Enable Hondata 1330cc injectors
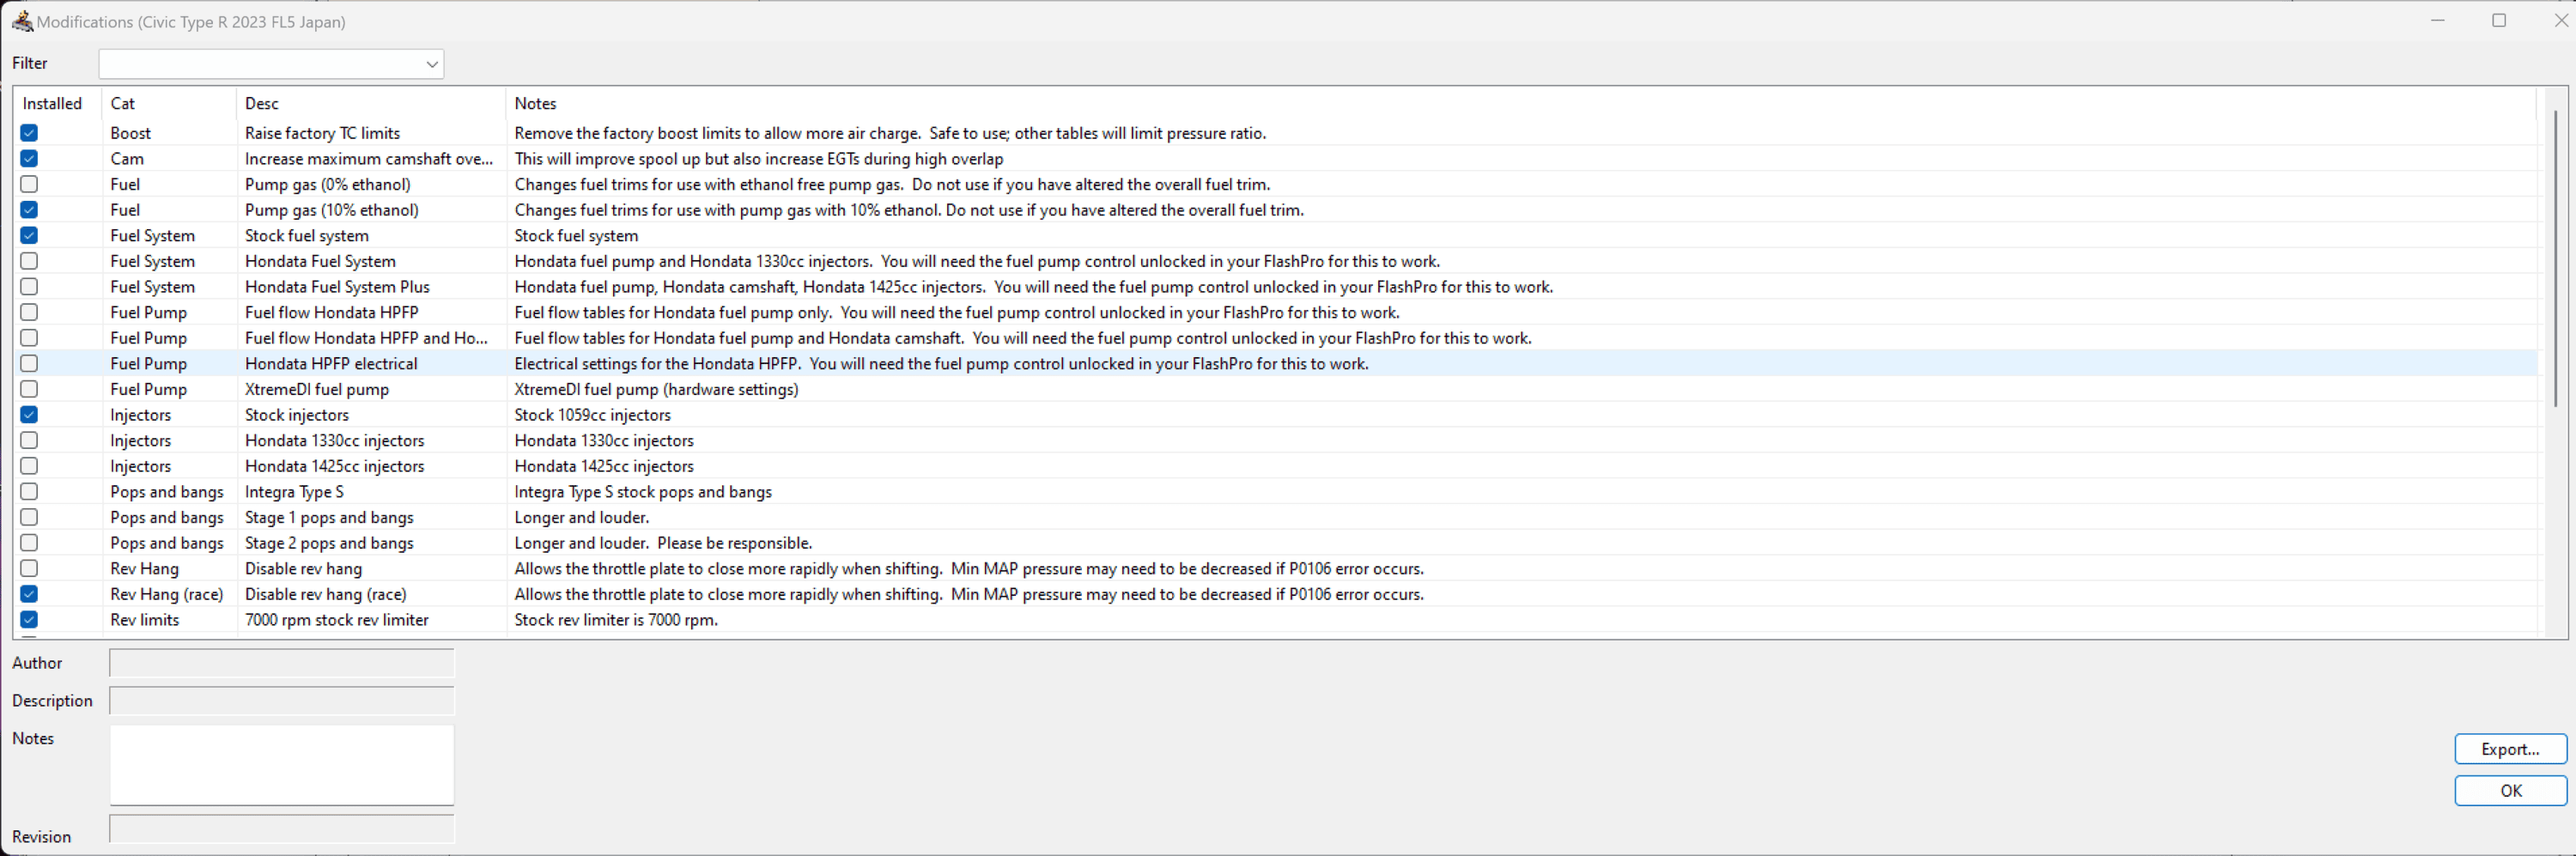 (29, 440)
